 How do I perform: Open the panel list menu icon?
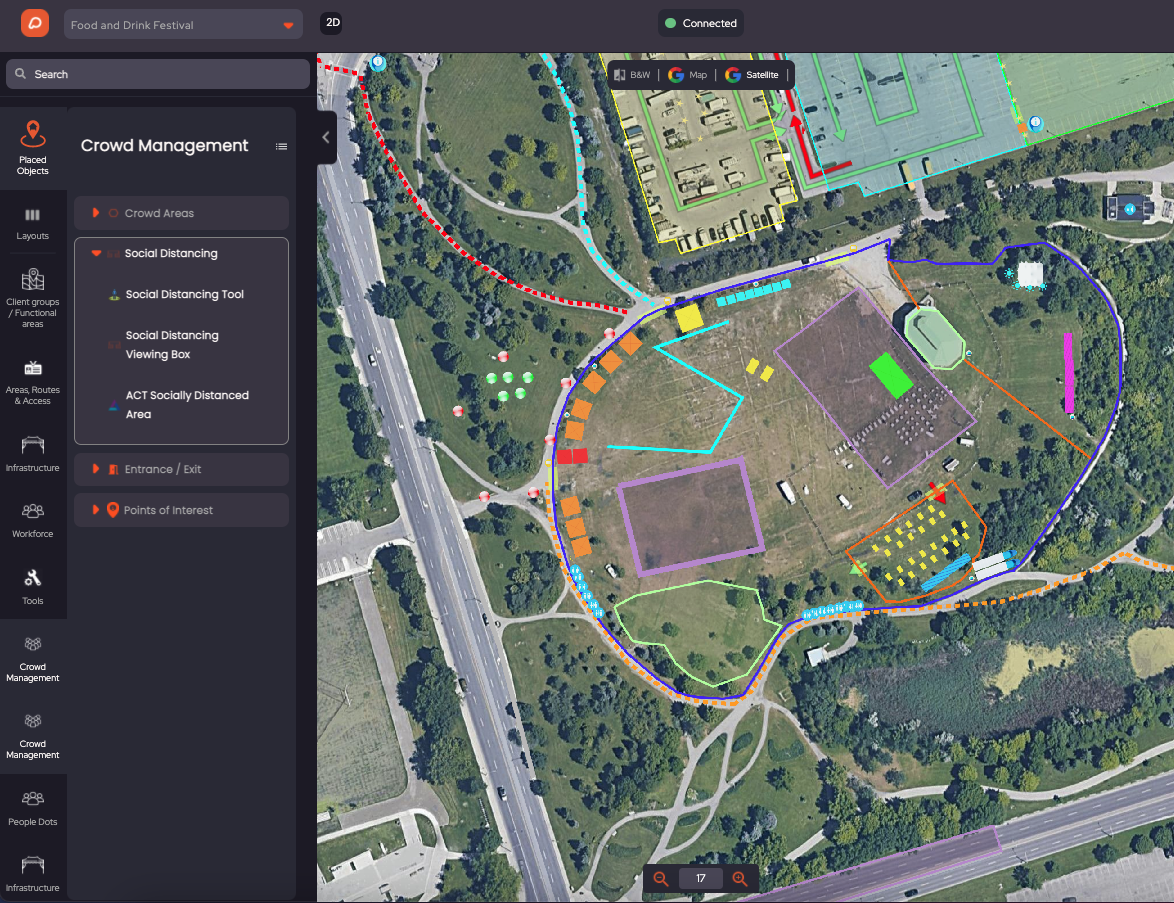coord(282,146)
